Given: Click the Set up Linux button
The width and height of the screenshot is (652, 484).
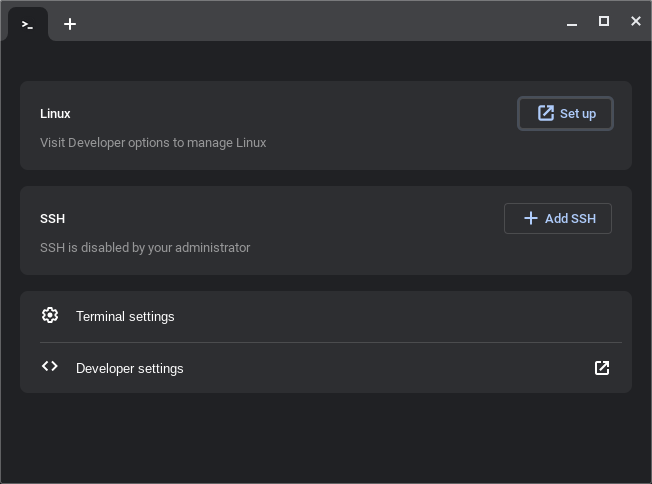Looking at the screenshot, I should click(565, 114).
